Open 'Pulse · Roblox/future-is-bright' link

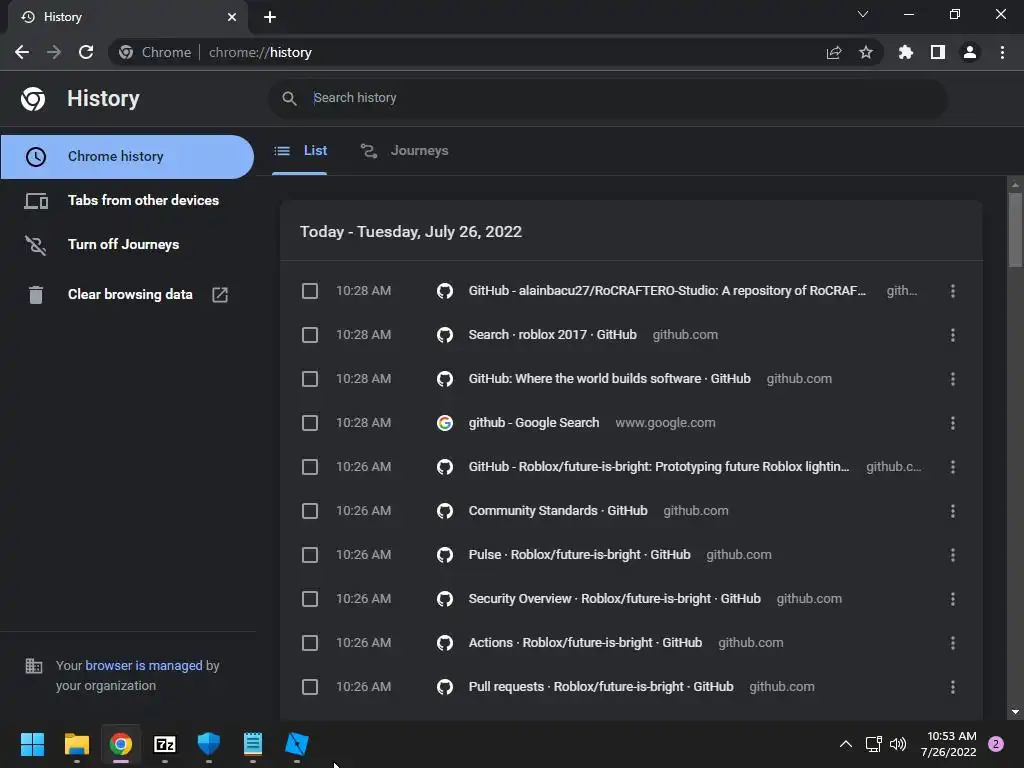579,555
